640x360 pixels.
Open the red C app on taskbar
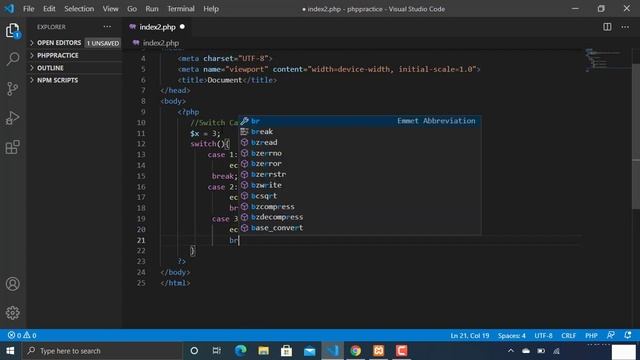[402, 351]
